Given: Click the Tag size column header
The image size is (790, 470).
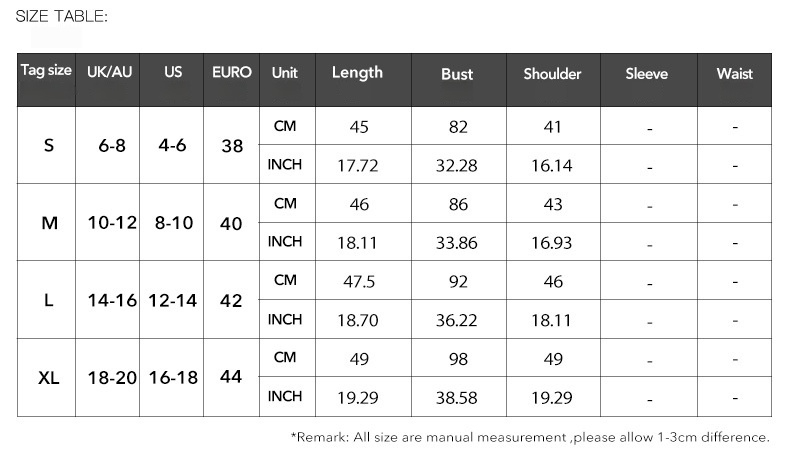Looking at the screenshot, I should [47, 72].
